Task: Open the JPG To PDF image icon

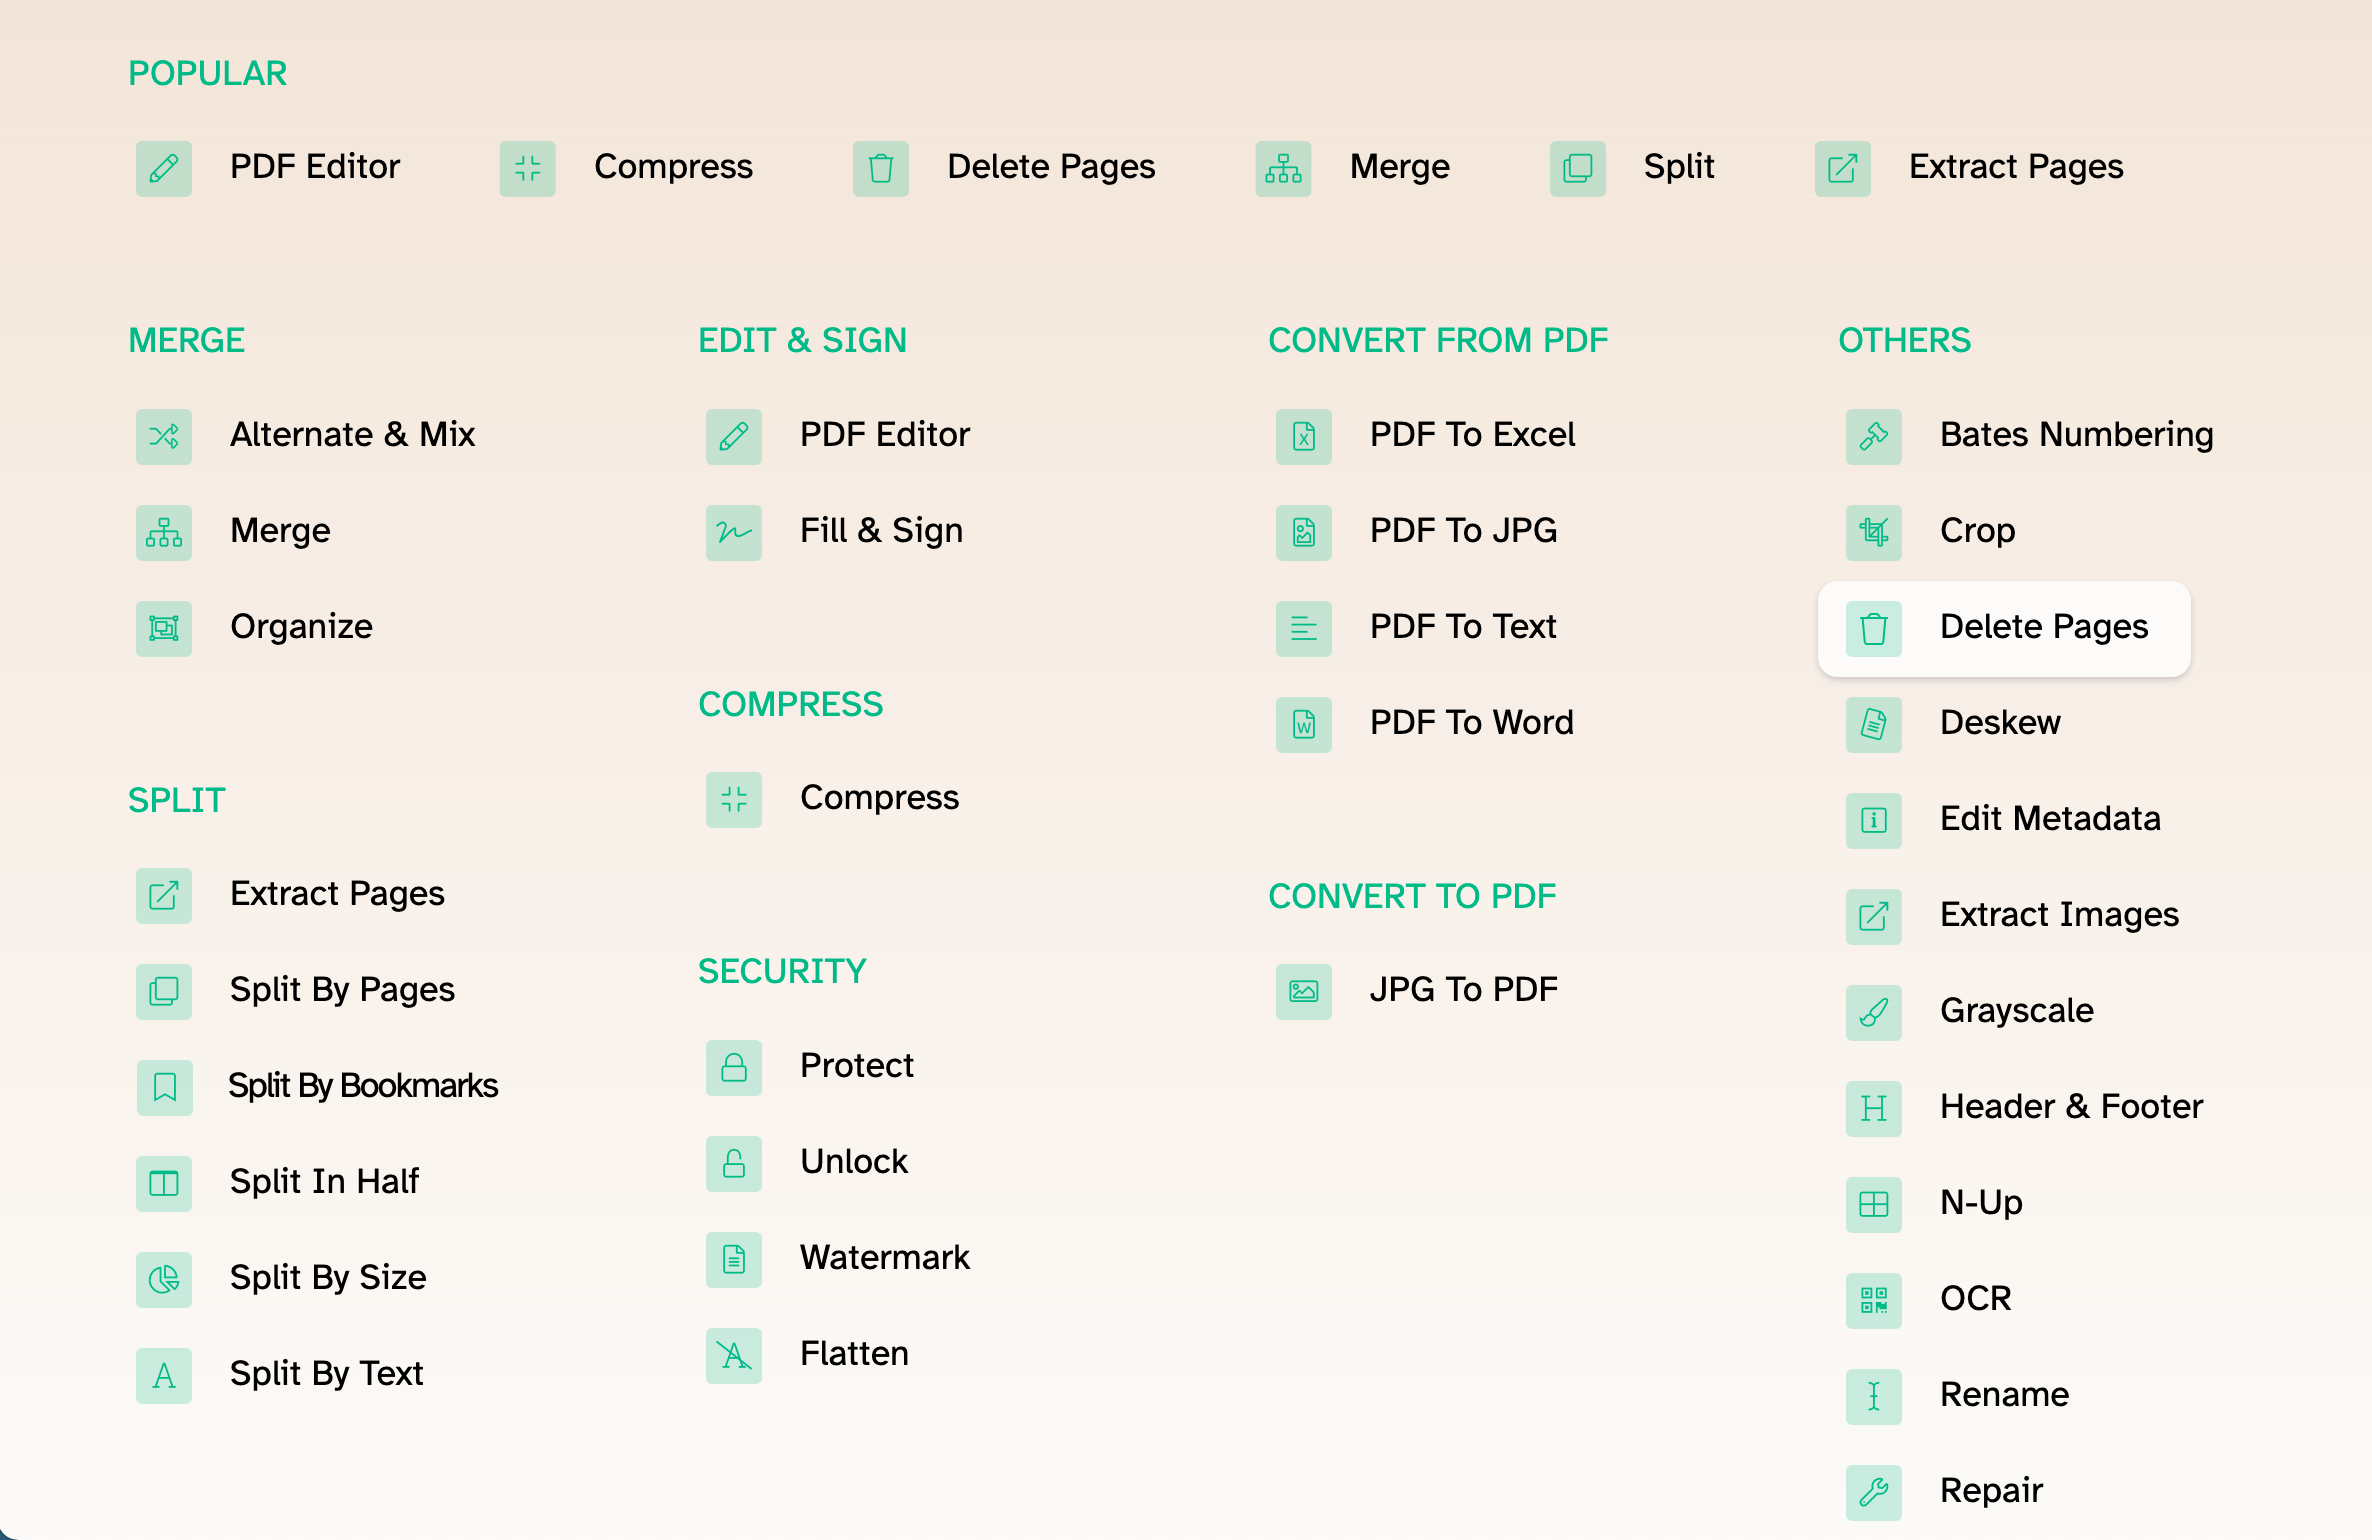Action: [x=1303, y=991]
